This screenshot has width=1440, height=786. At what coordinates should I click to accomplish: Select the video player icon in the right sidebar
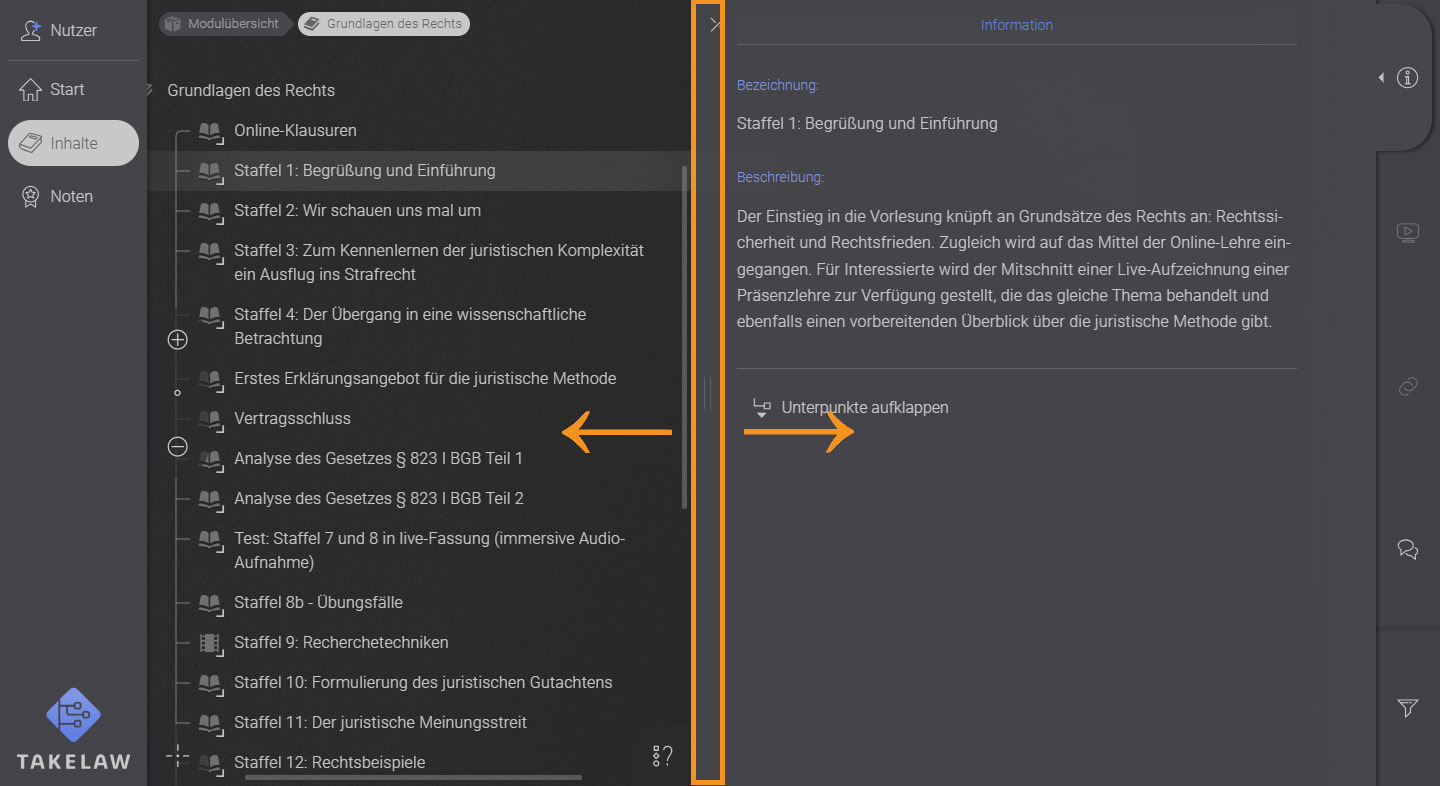[x=1408, y=232]
